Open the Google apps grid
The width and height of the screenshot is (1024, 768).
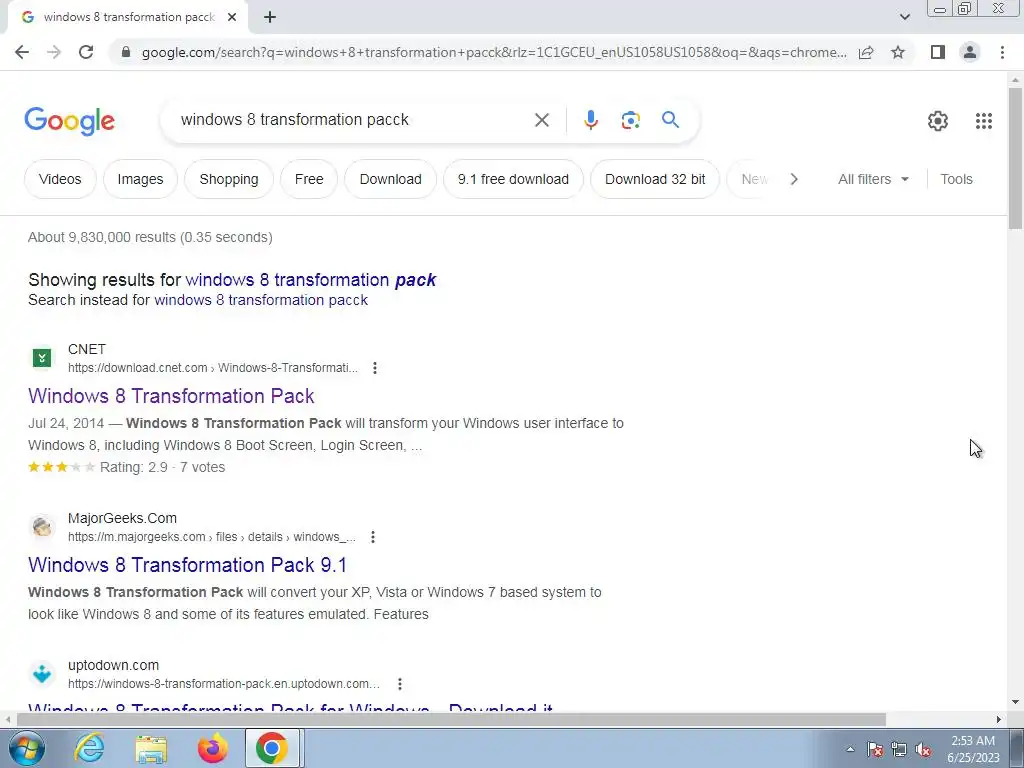coord(984,121)
